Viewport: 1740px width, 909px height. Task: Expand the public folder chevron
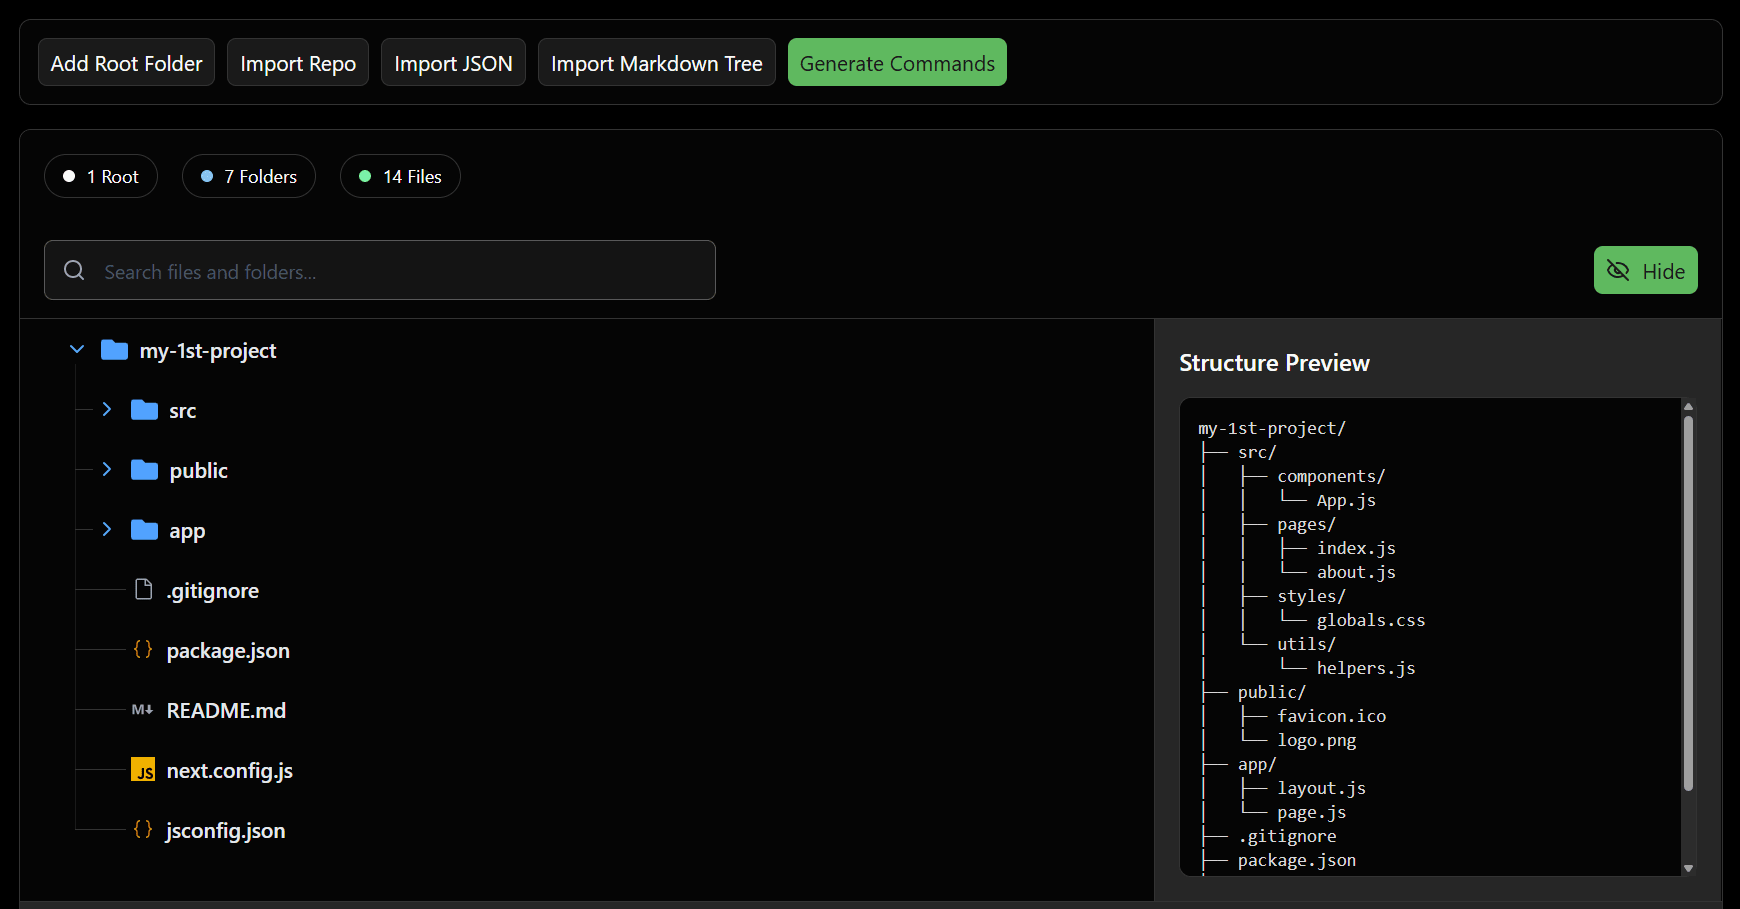coord(107,470)
